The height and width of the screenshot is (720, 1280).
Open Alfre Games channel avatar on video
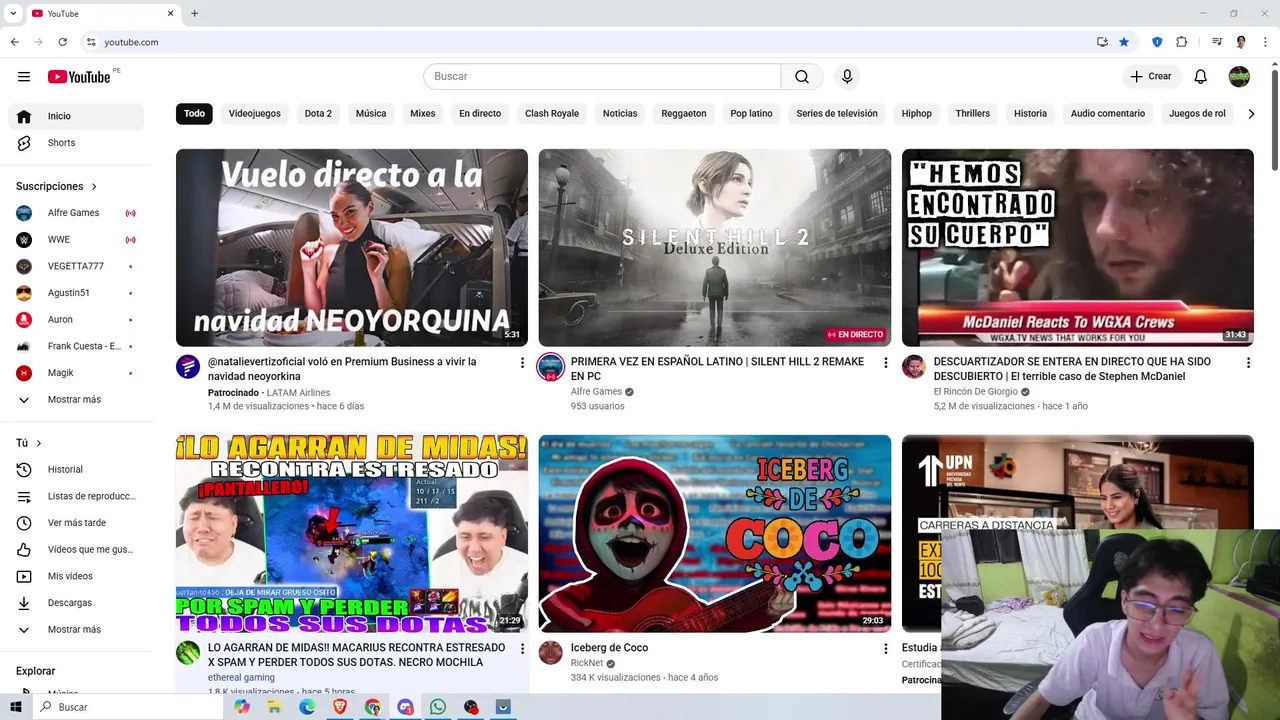coord(551,367)
